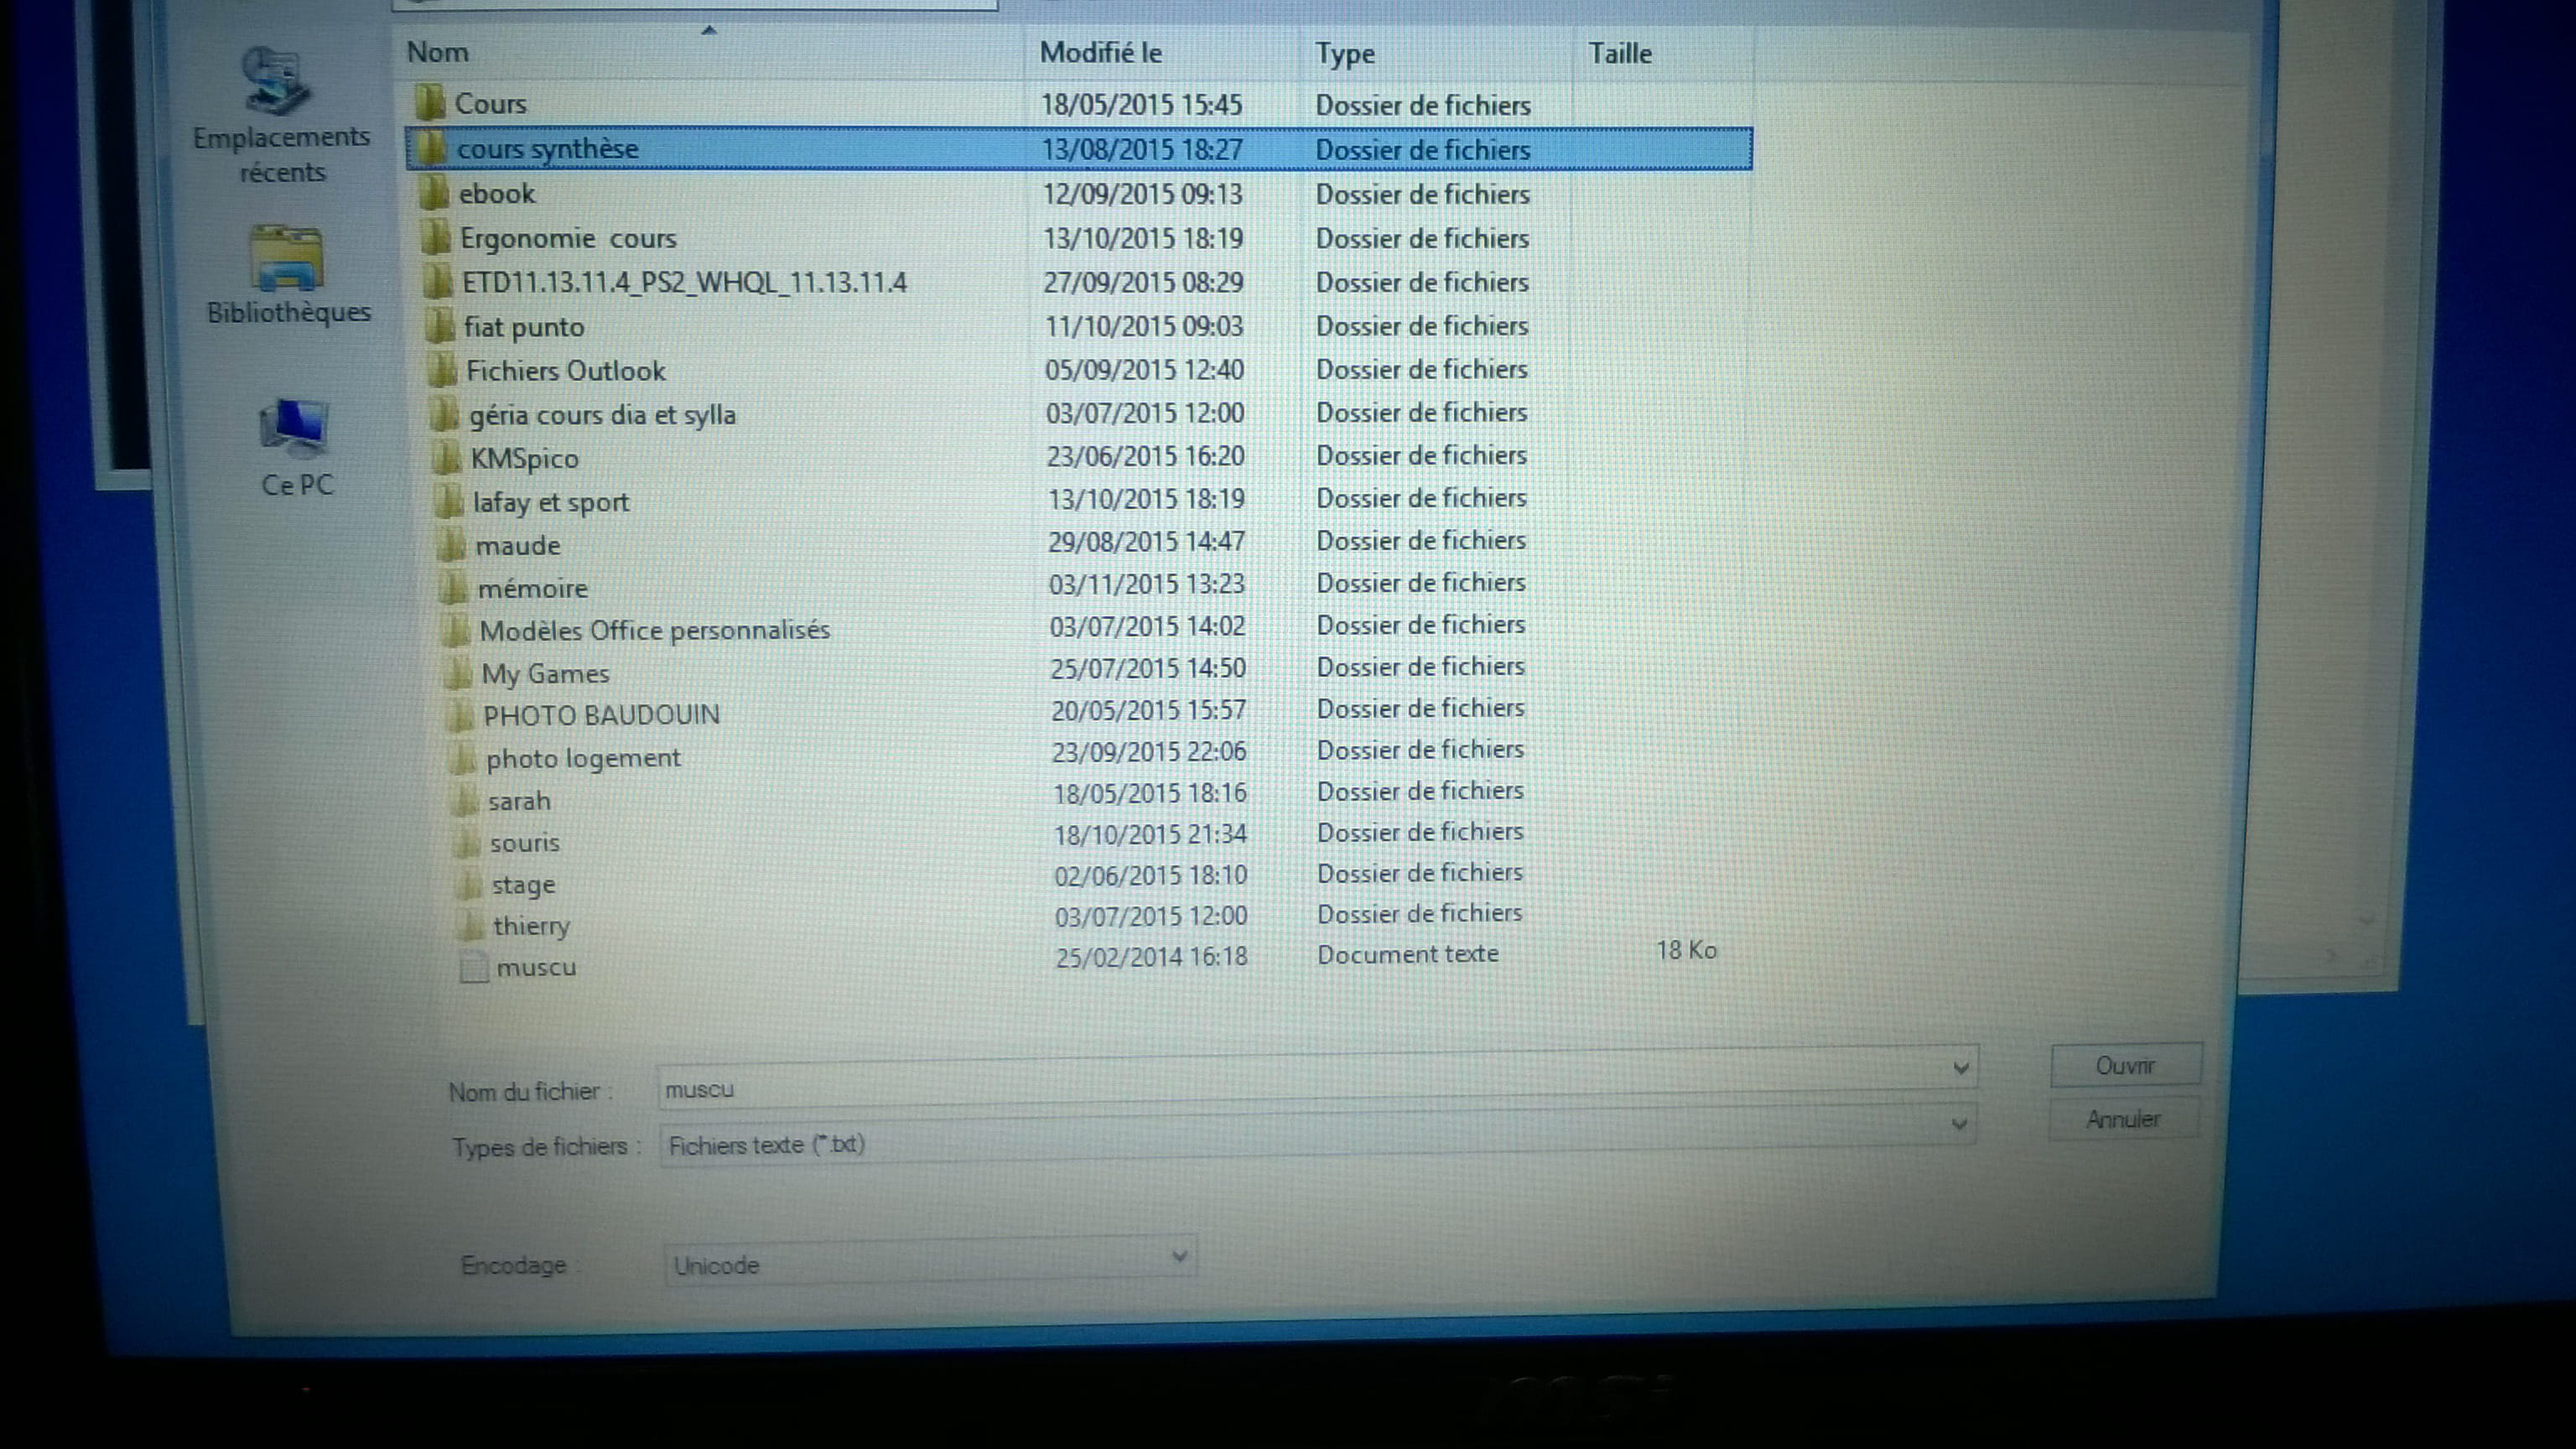Select the 'PHOTO BAUDOUIN' folder name
Viewport: 2576px width, 1449px height.
click(602, 715)
